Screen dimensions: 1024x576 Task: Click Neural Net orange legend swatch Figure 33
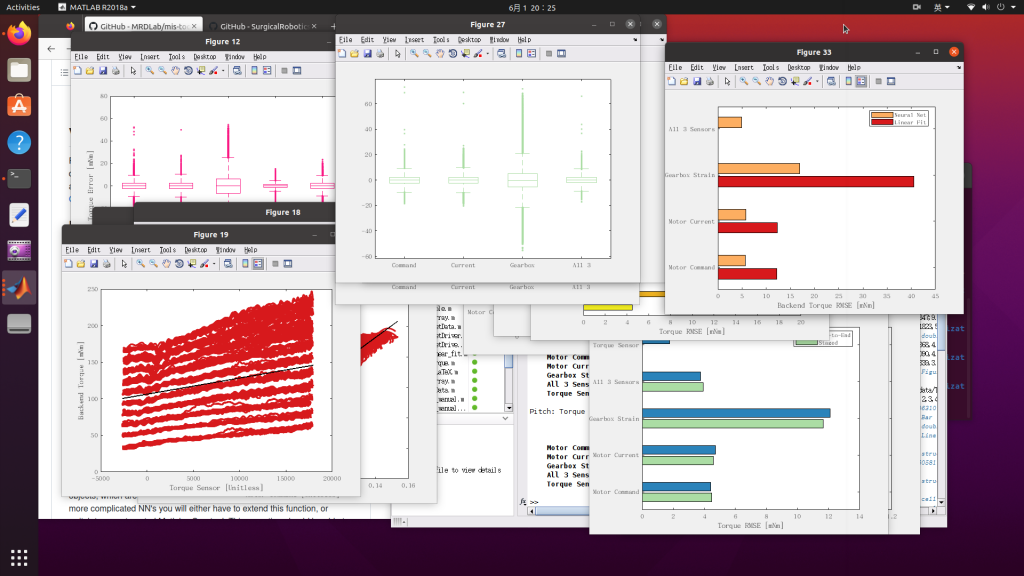[x=882, y=115]
